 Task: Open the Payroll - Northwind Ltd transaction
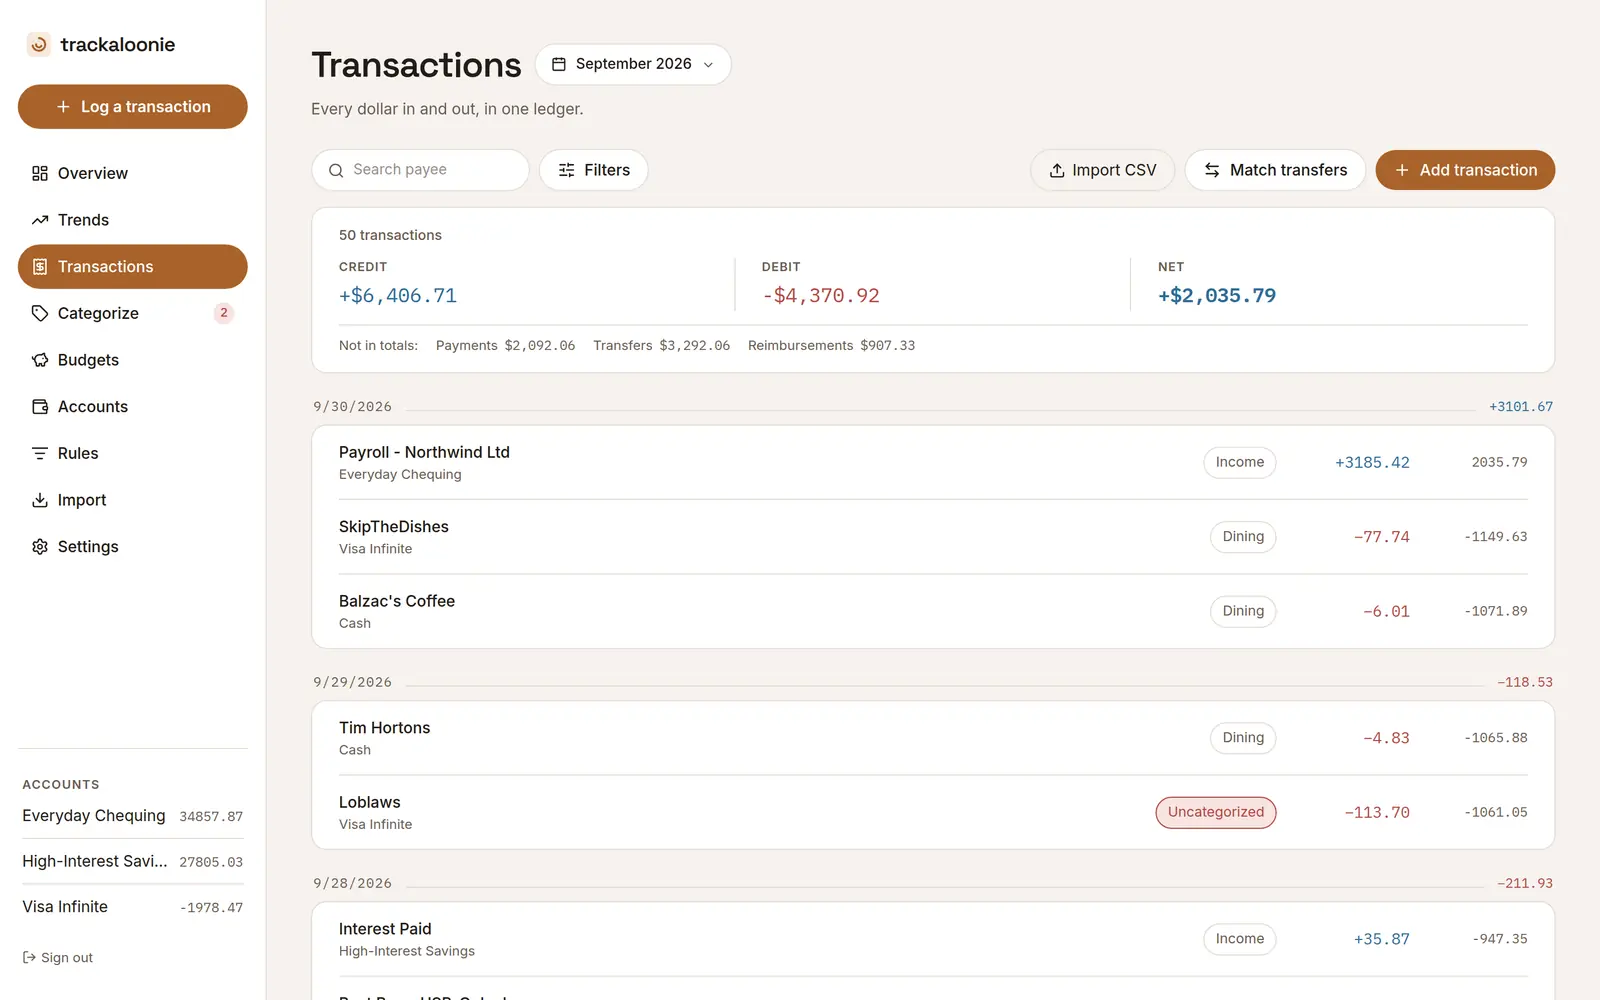[933, 462]
